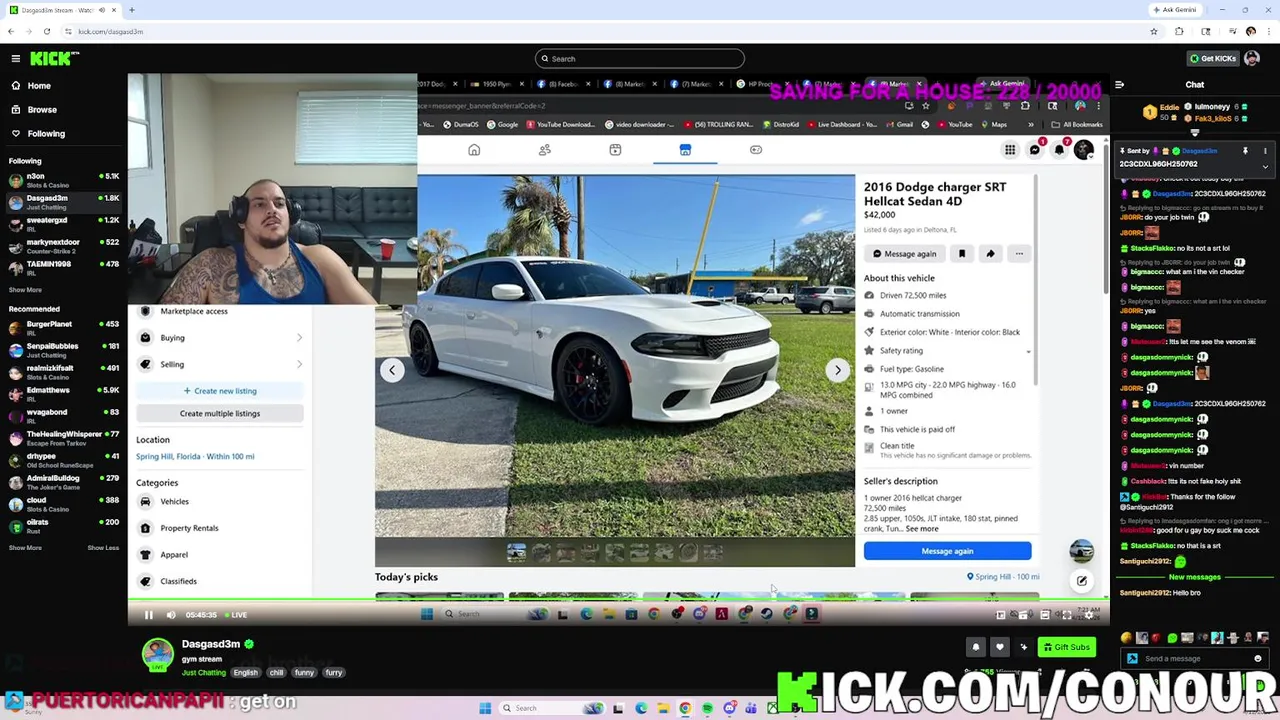
Task: Toggle follow heart button
Action: (x=999, y=647)
